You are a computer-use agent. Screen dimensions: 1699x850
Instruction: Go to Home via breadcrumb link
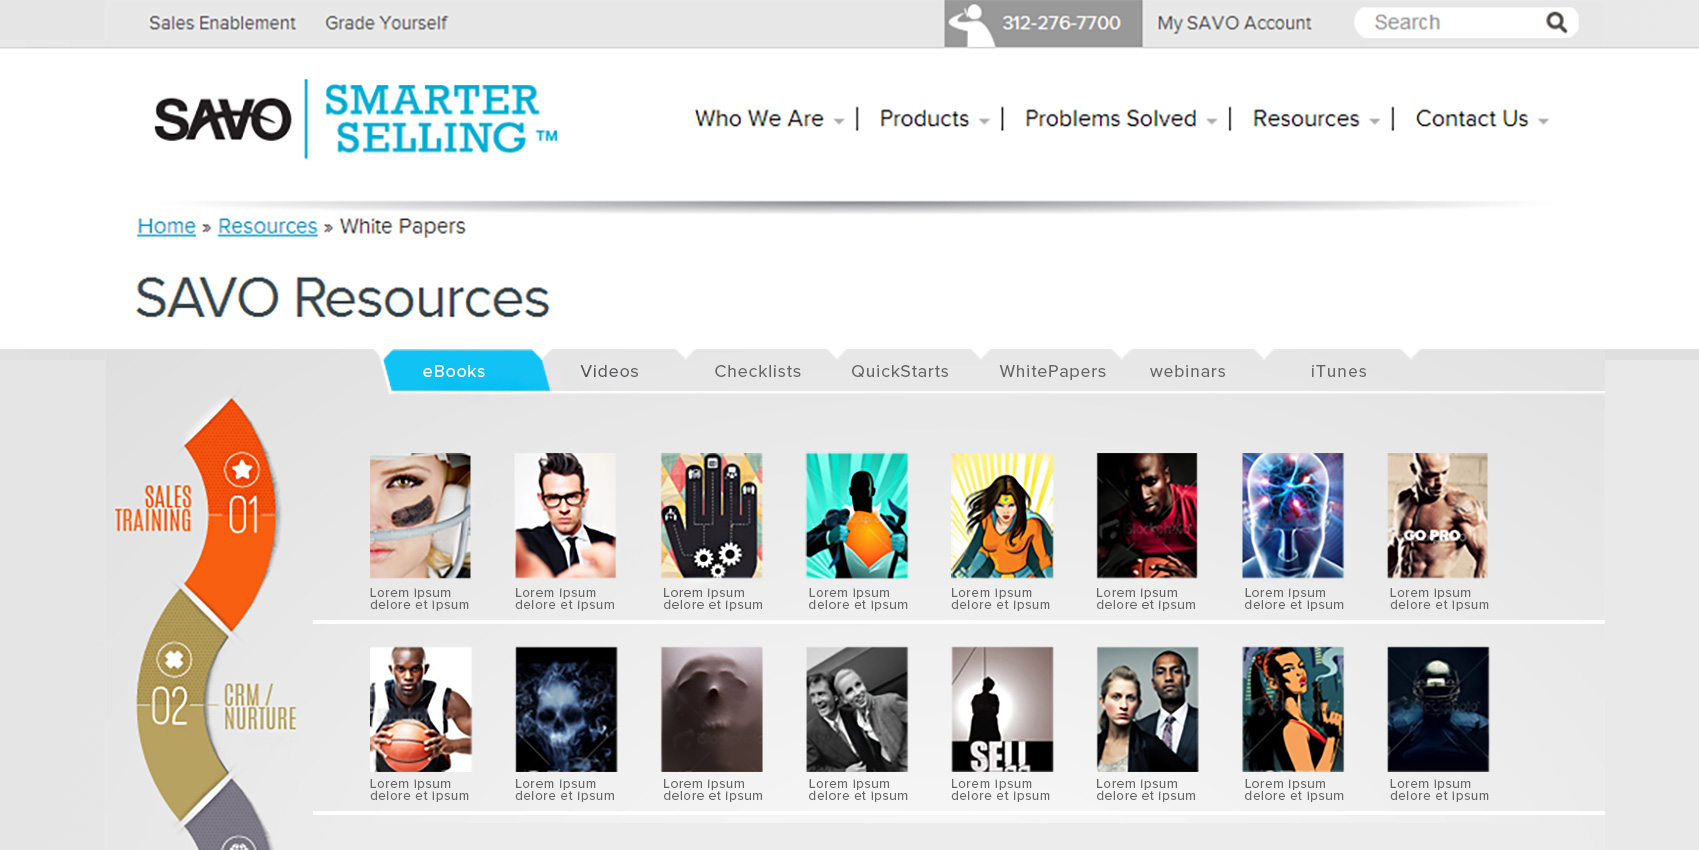click(x=166, y=226)
